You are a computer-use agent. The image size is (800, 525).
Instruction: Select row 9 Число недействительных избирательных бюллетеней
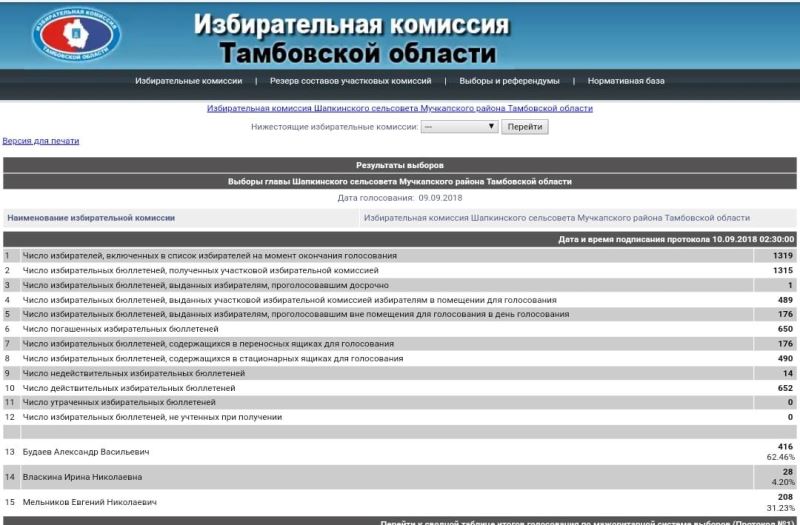(399, 373)
